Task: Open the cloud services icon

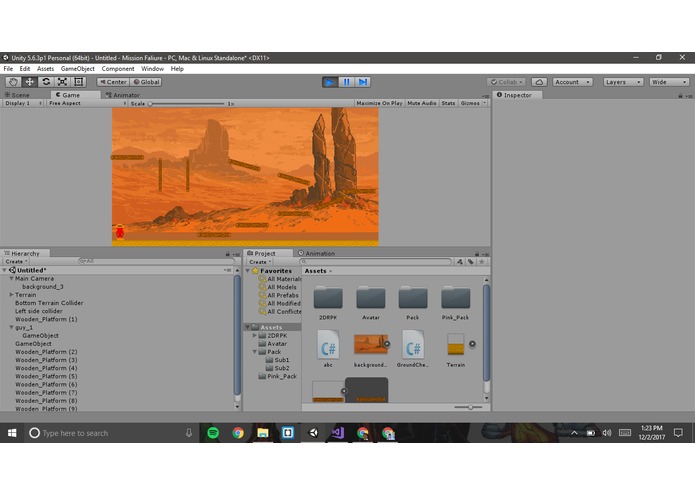Action: click(x=539, y=82)
